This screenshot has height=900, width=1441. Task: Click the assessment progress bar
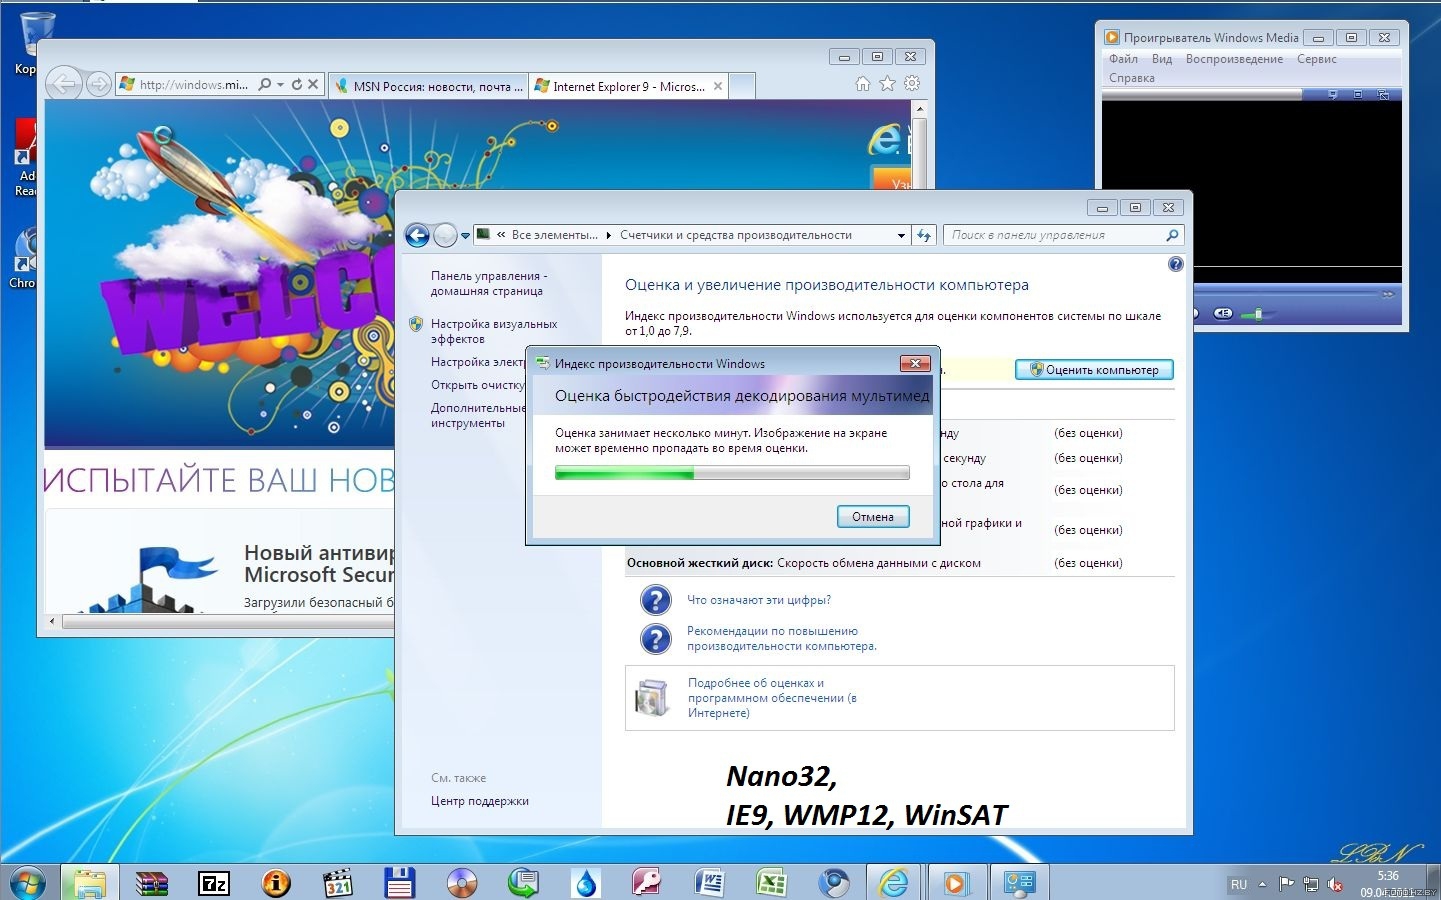coord(732,473)
